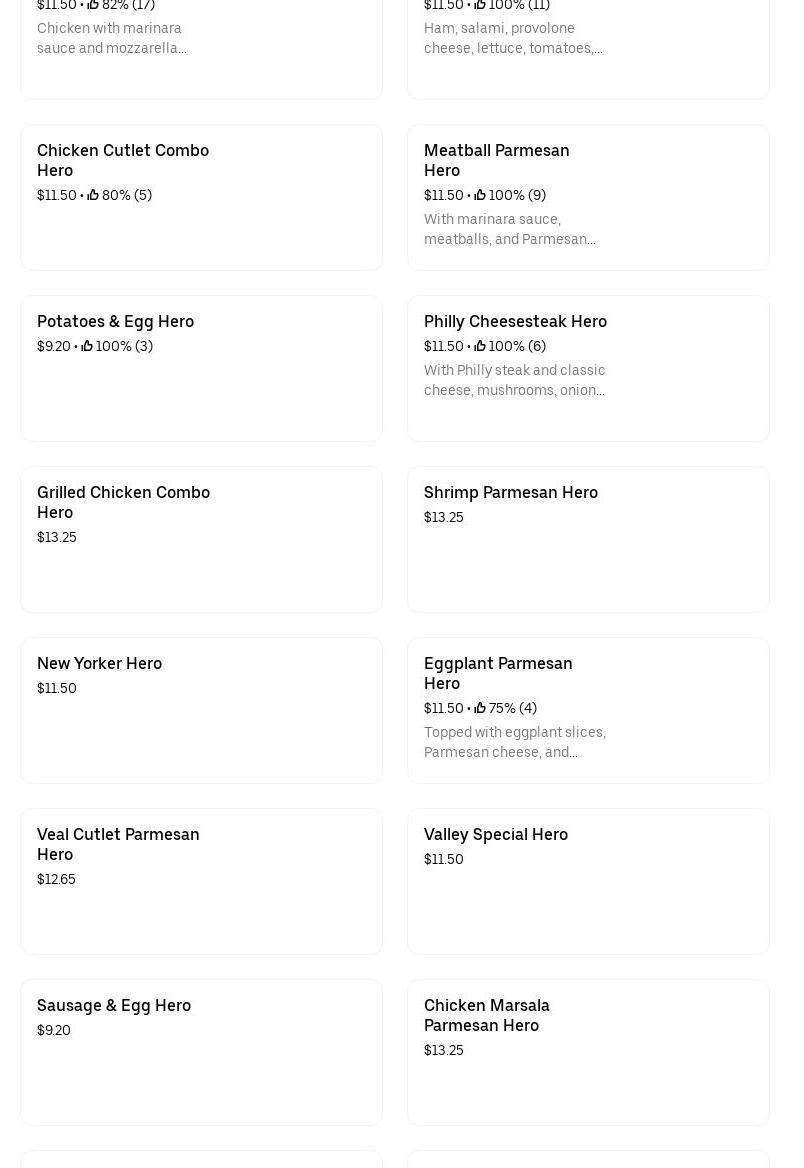The height and width of the screenshot is (1168, 804).
Task: Choose the Eggplant Parmesan Hero title
Action: 498,673
